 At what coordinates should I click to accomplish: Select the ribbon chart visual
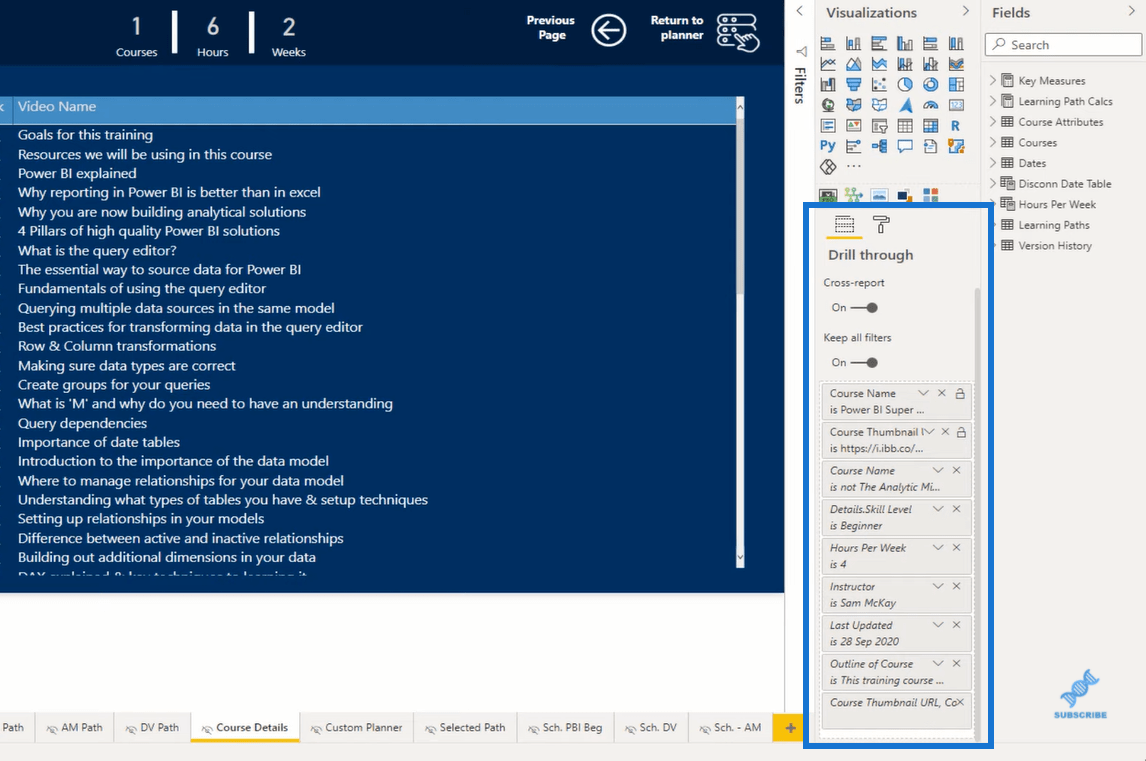pos(956,64)
